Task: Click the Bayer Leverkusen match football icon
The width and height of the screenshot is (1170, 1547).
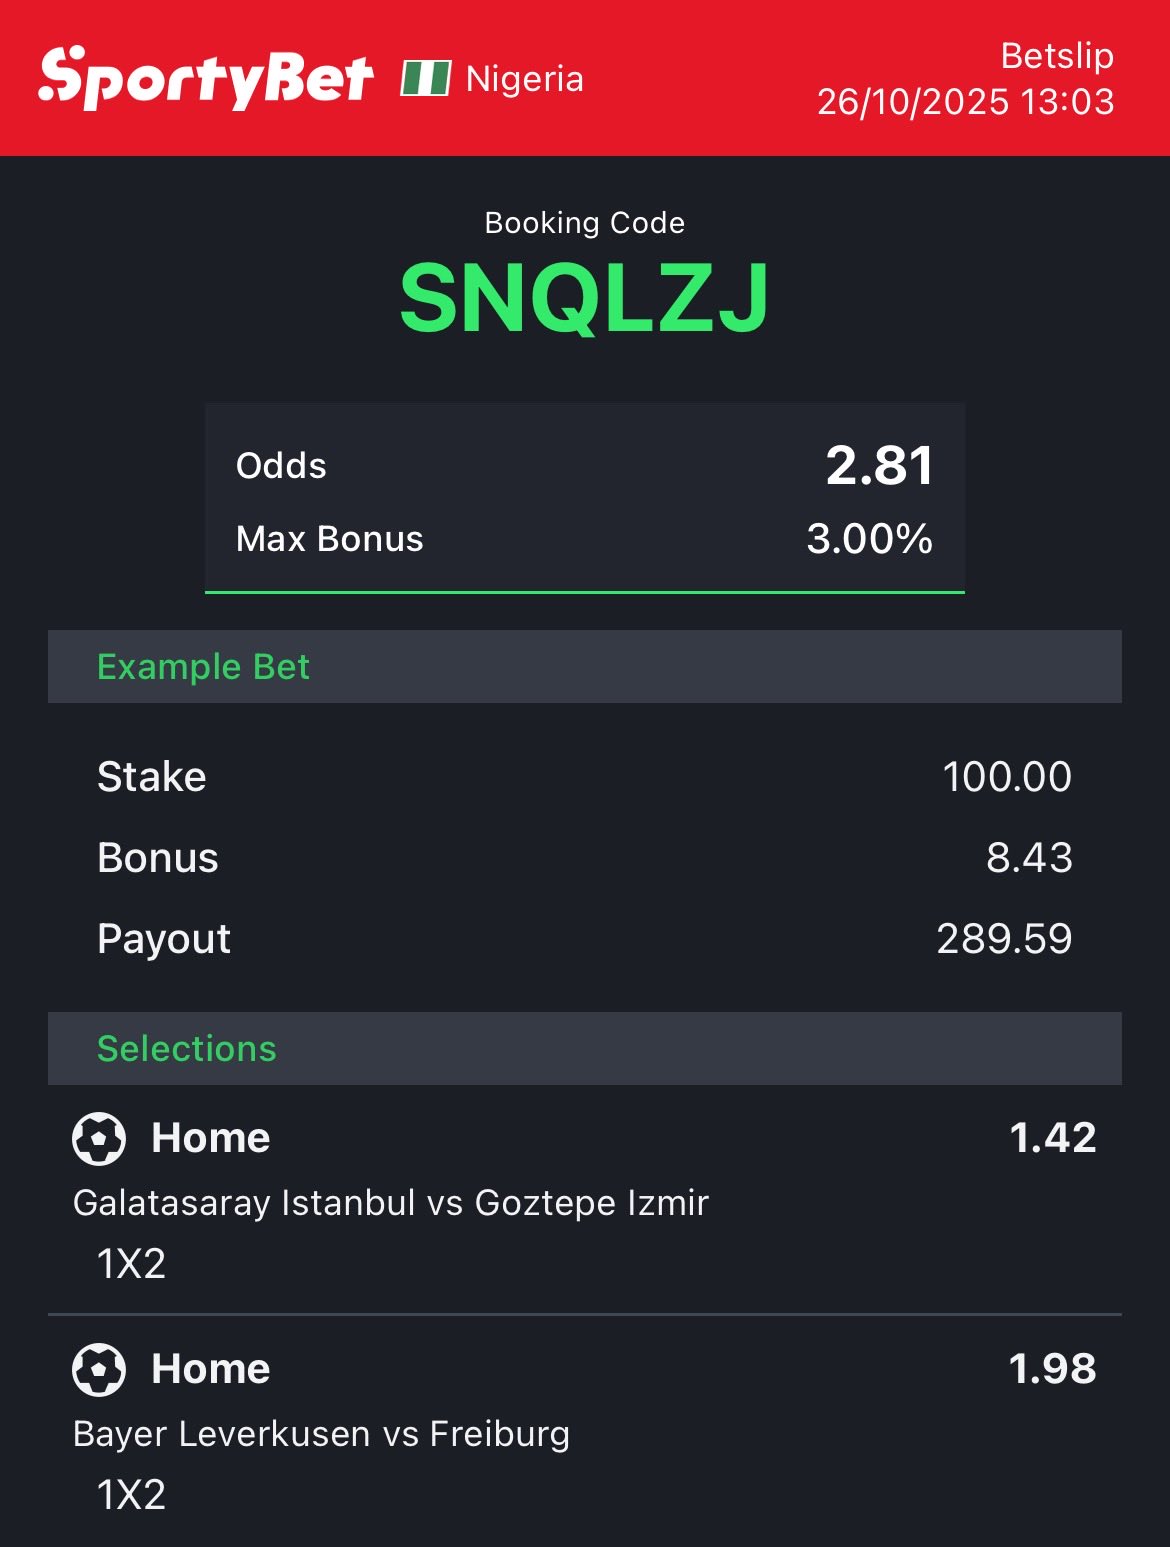Action: click(99, 1369)
